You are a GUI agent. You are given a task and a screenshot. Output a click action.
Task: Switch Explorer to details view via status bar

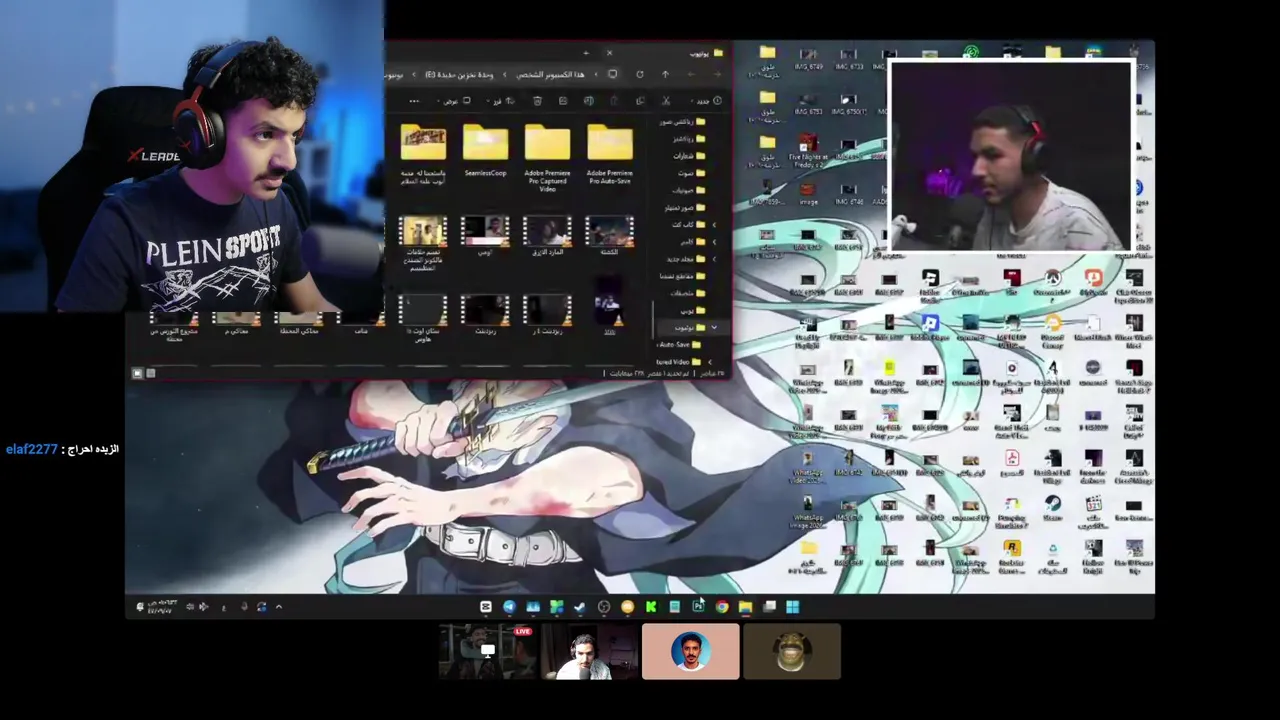pyautogui.click(x=151, y=373)
